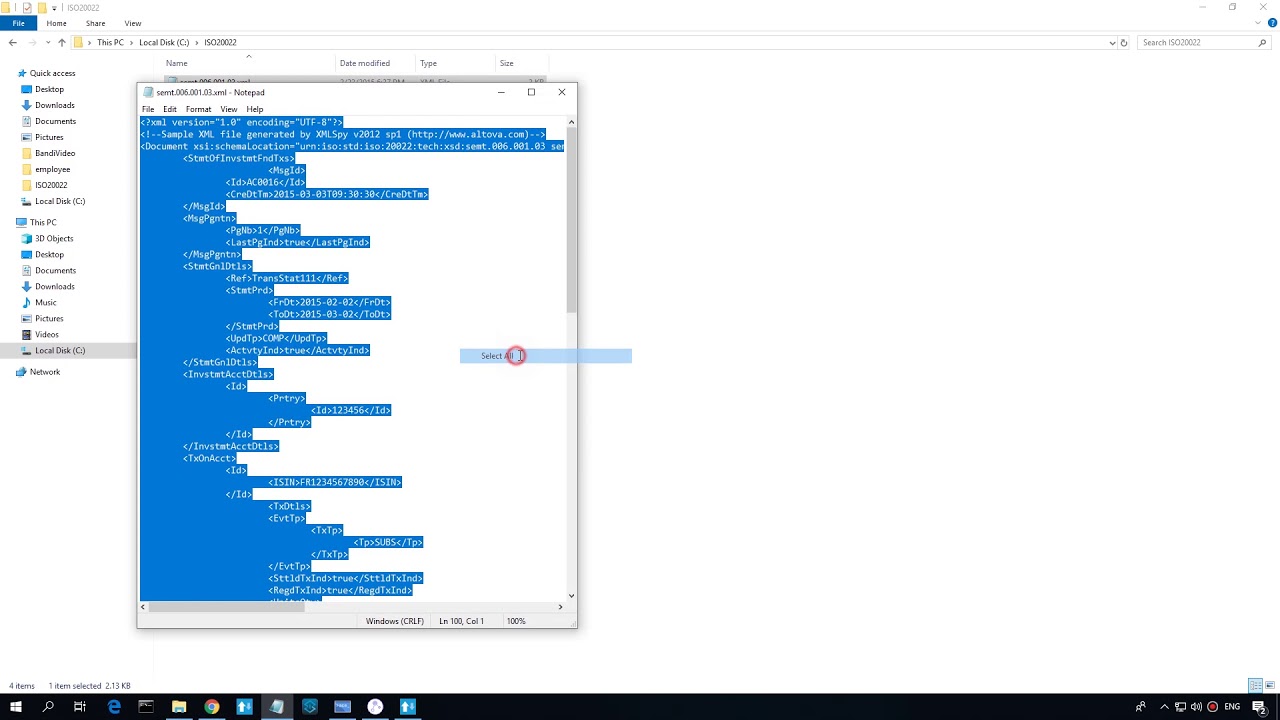
Task: Go back in File Explorer
Action: pyautogui.click(x=12, y=43)
